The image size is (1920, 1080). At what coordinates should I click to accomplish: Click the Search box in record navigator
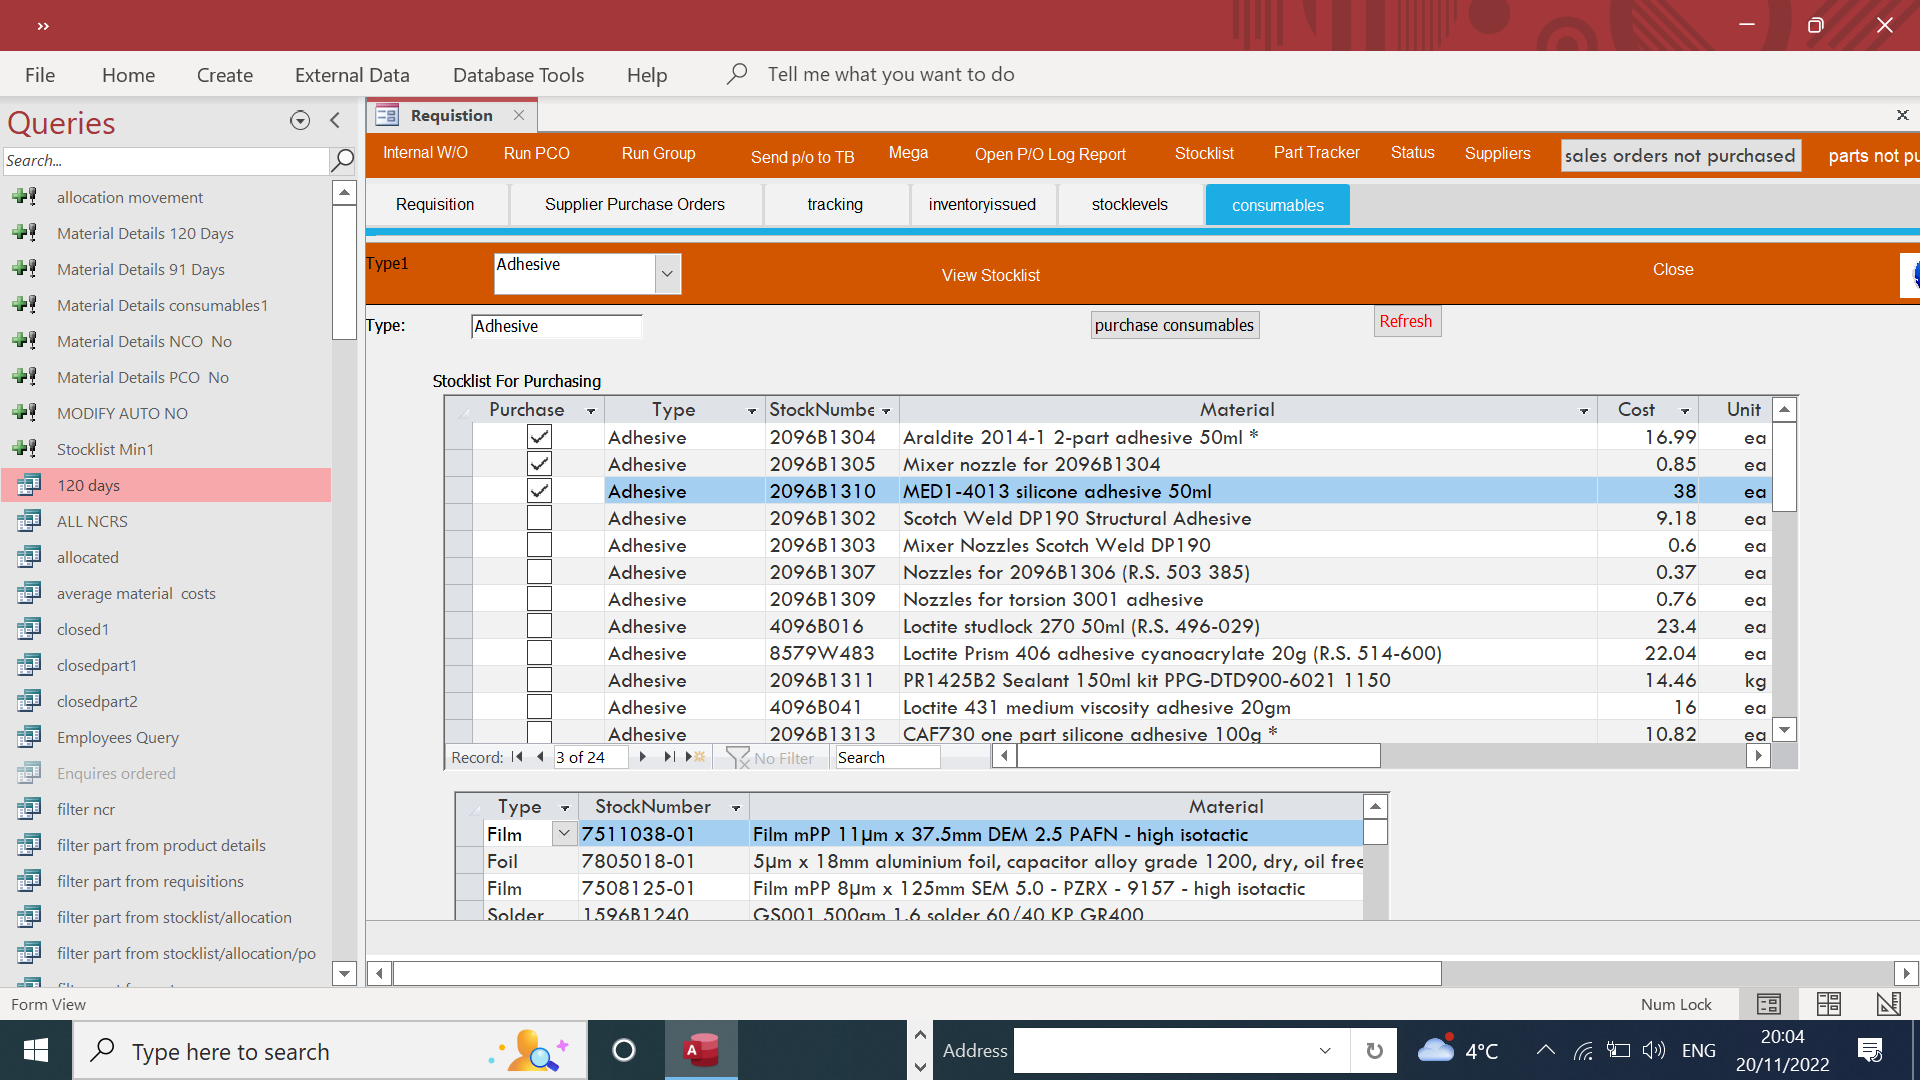(x=886, y=757)
